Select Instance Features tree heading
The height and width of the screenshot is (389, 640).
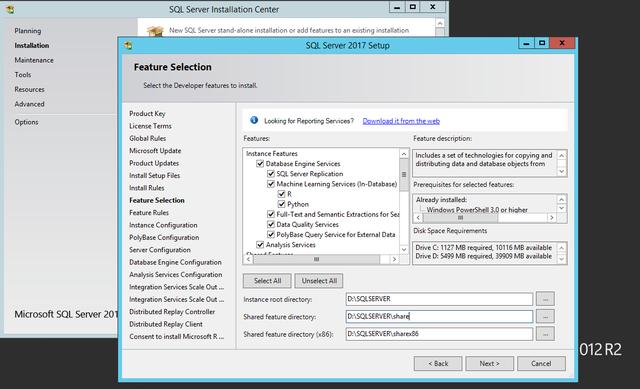point(272,153)
